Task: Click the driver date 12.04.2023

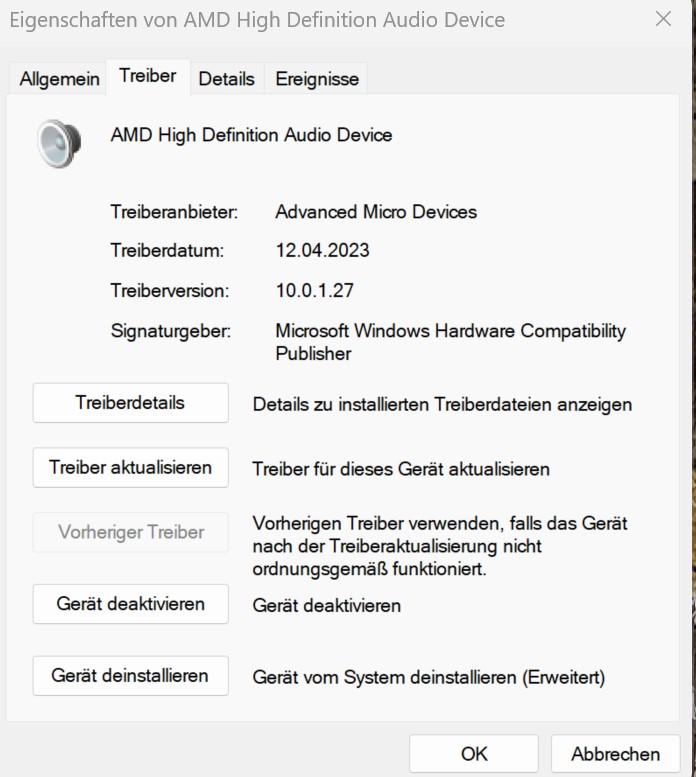Action: [322, 250]
